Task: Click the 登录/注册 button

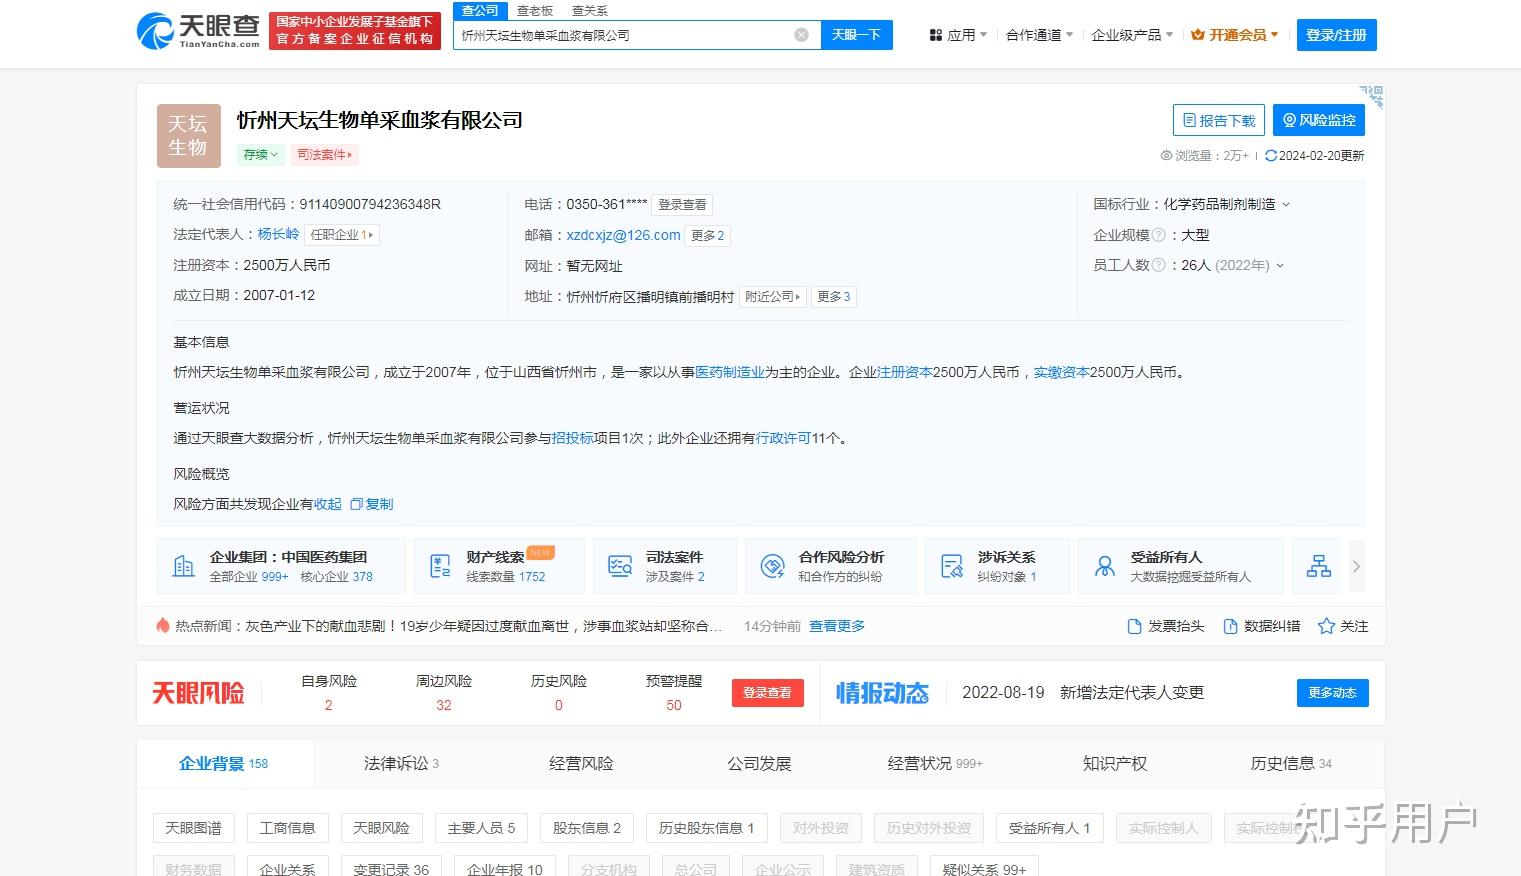Action: point(1336,35)
